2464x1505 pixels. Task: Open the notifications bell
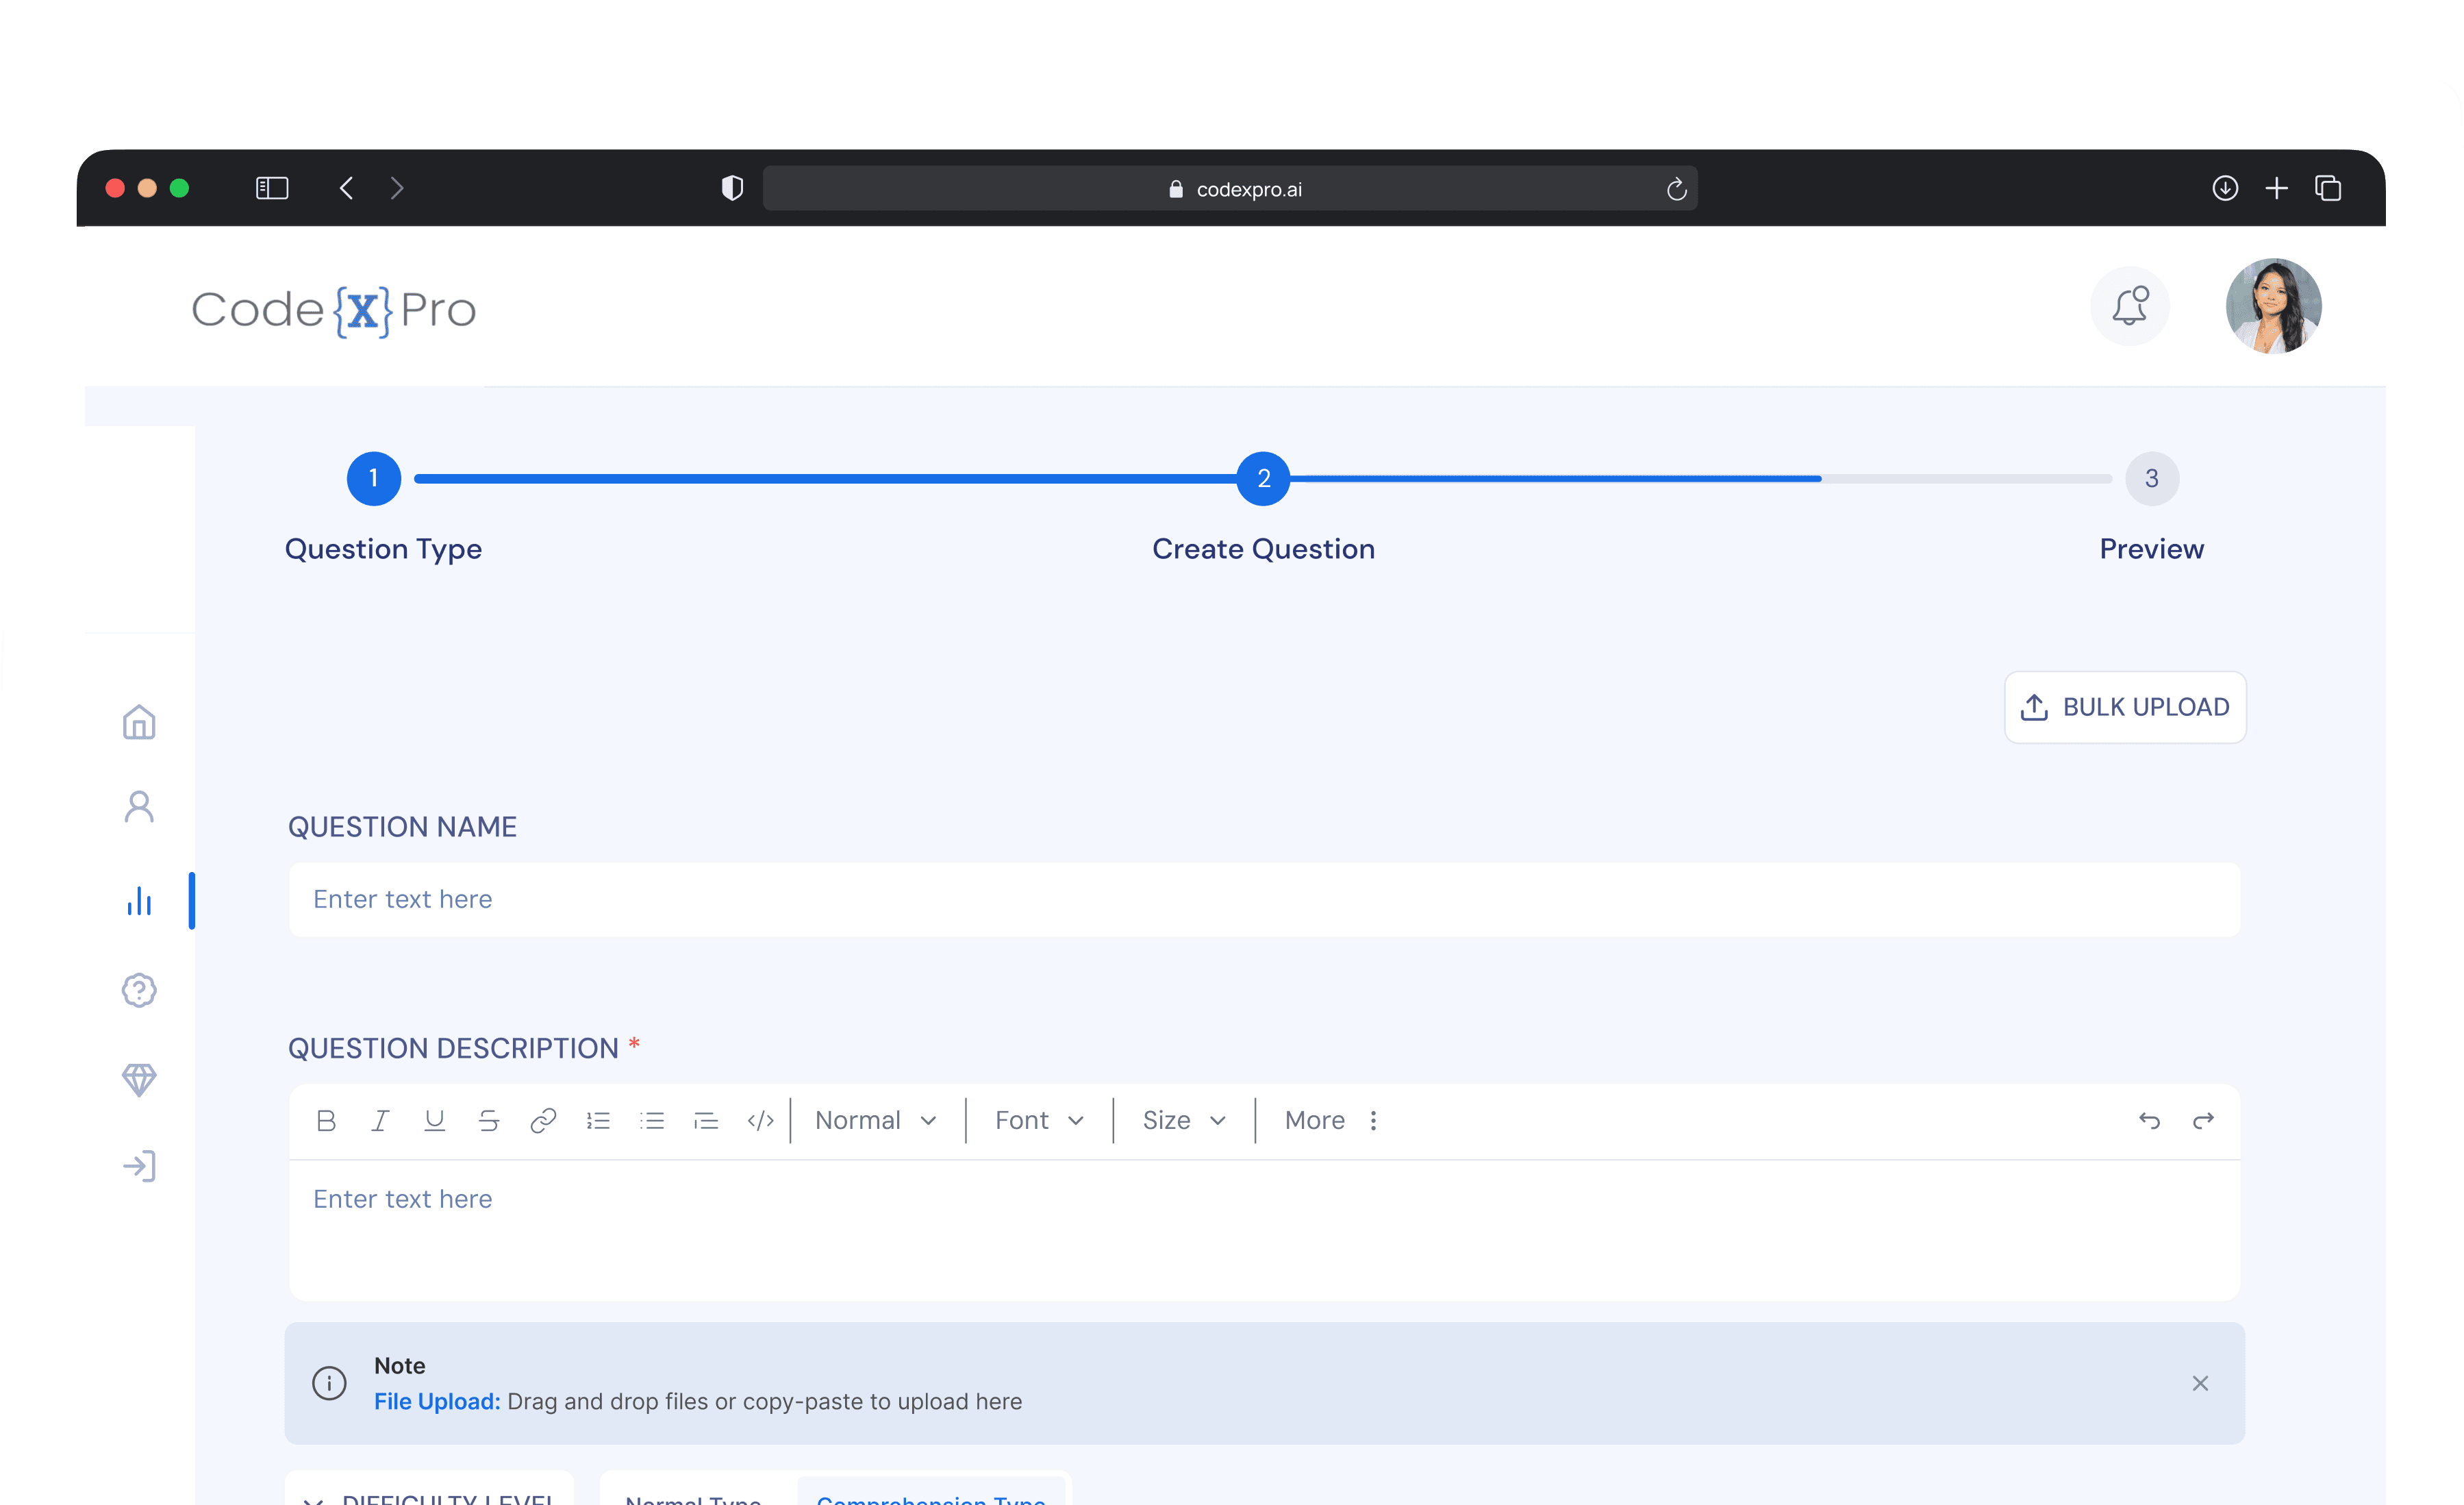click(x=2129, y=306)
